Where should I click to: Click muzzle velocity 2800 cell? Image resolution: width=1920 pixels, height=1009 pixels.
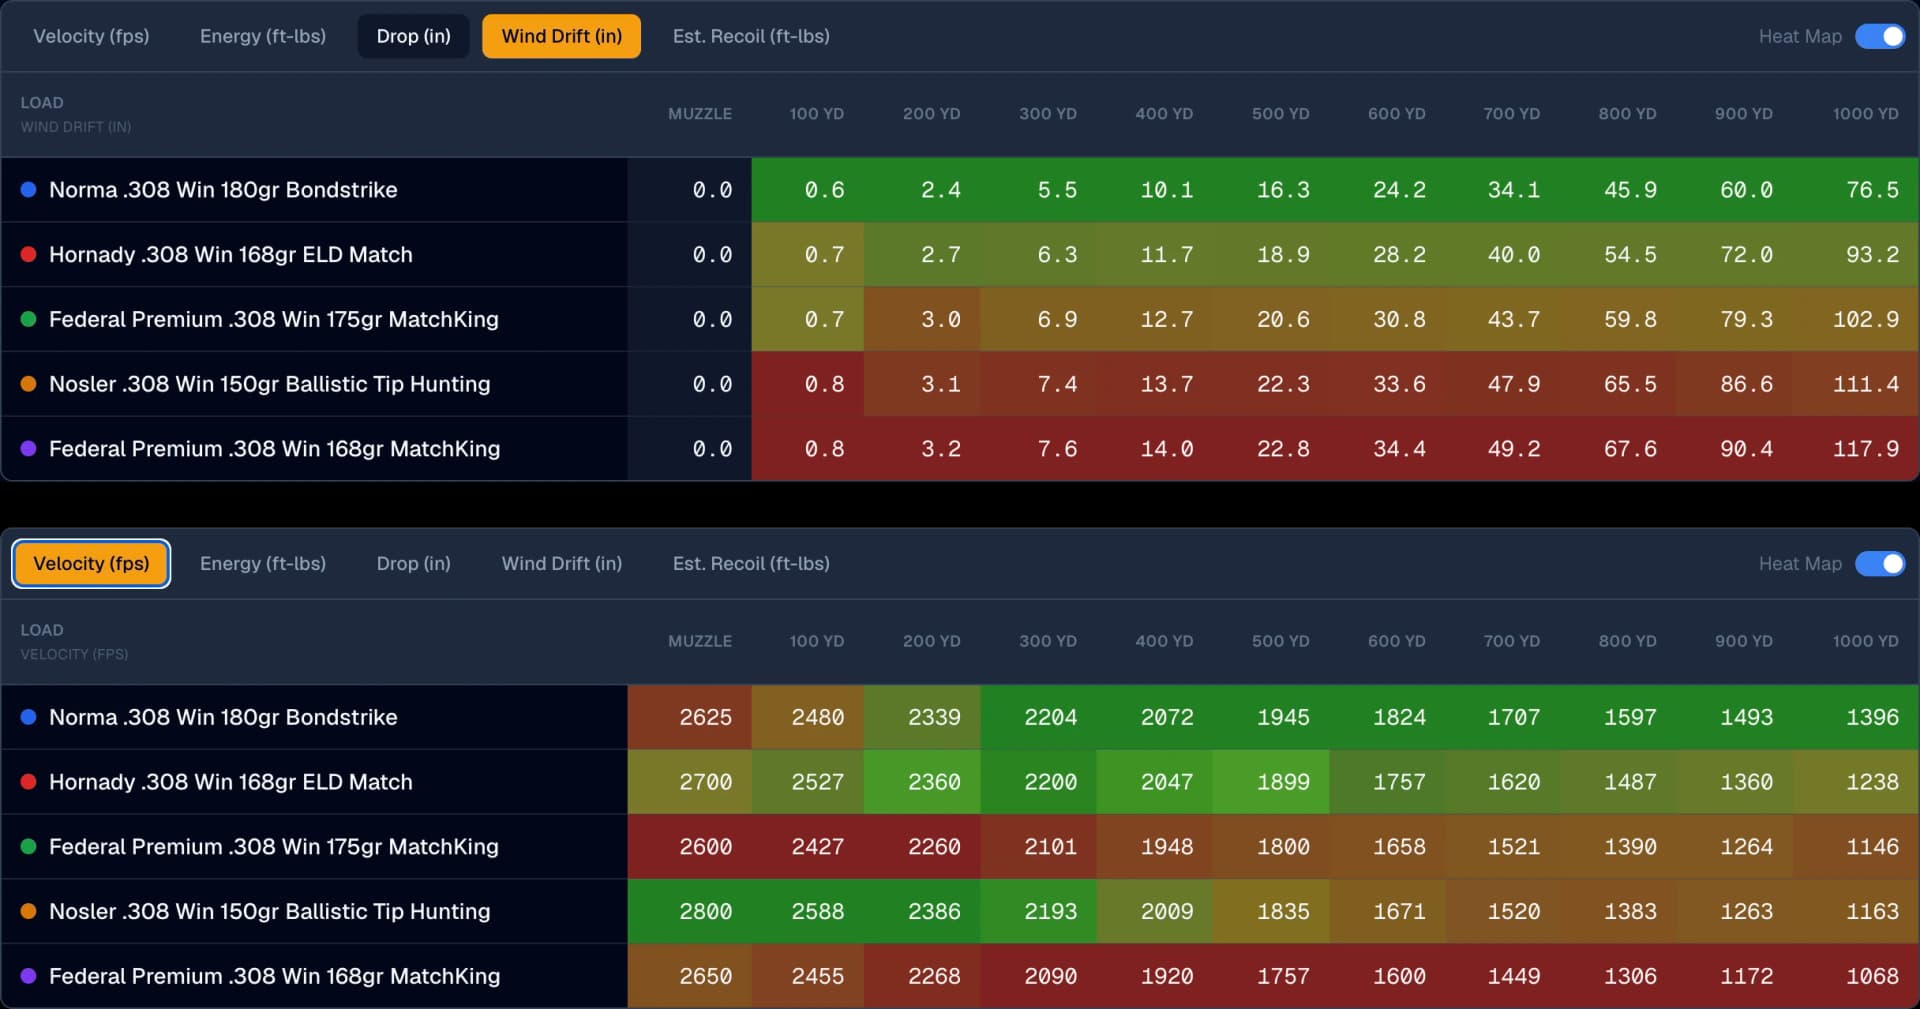click(x=690, y=912)
